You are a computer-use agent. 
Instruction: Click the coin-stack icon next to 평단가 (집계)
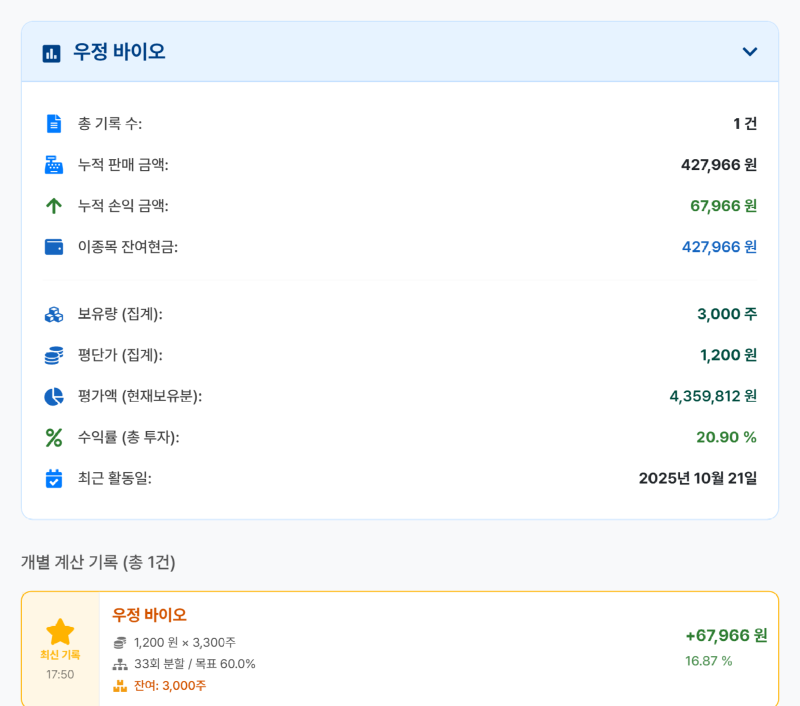(53, 355)
